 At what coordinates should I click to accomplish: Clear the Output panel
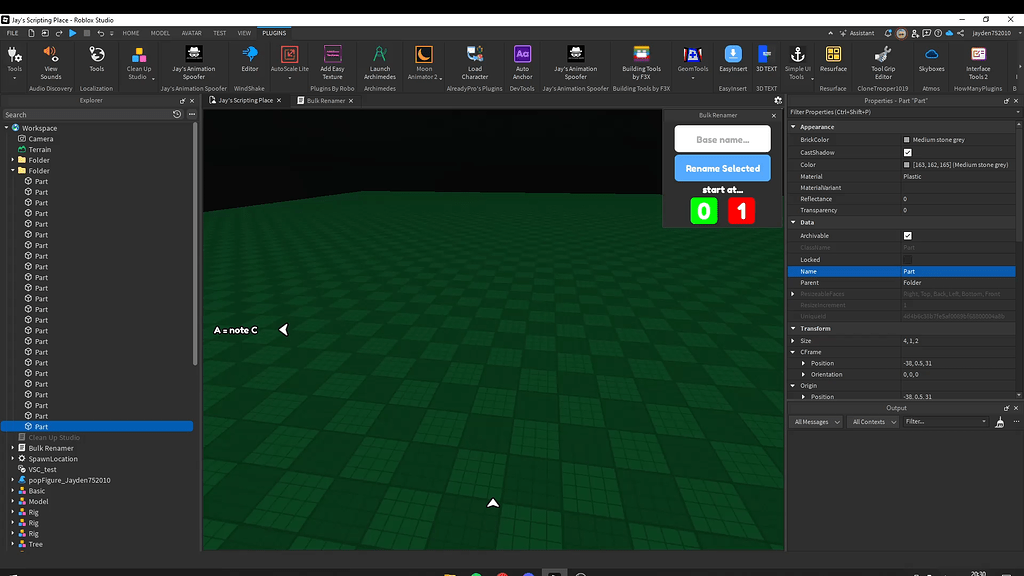(x=1000, y=423)
